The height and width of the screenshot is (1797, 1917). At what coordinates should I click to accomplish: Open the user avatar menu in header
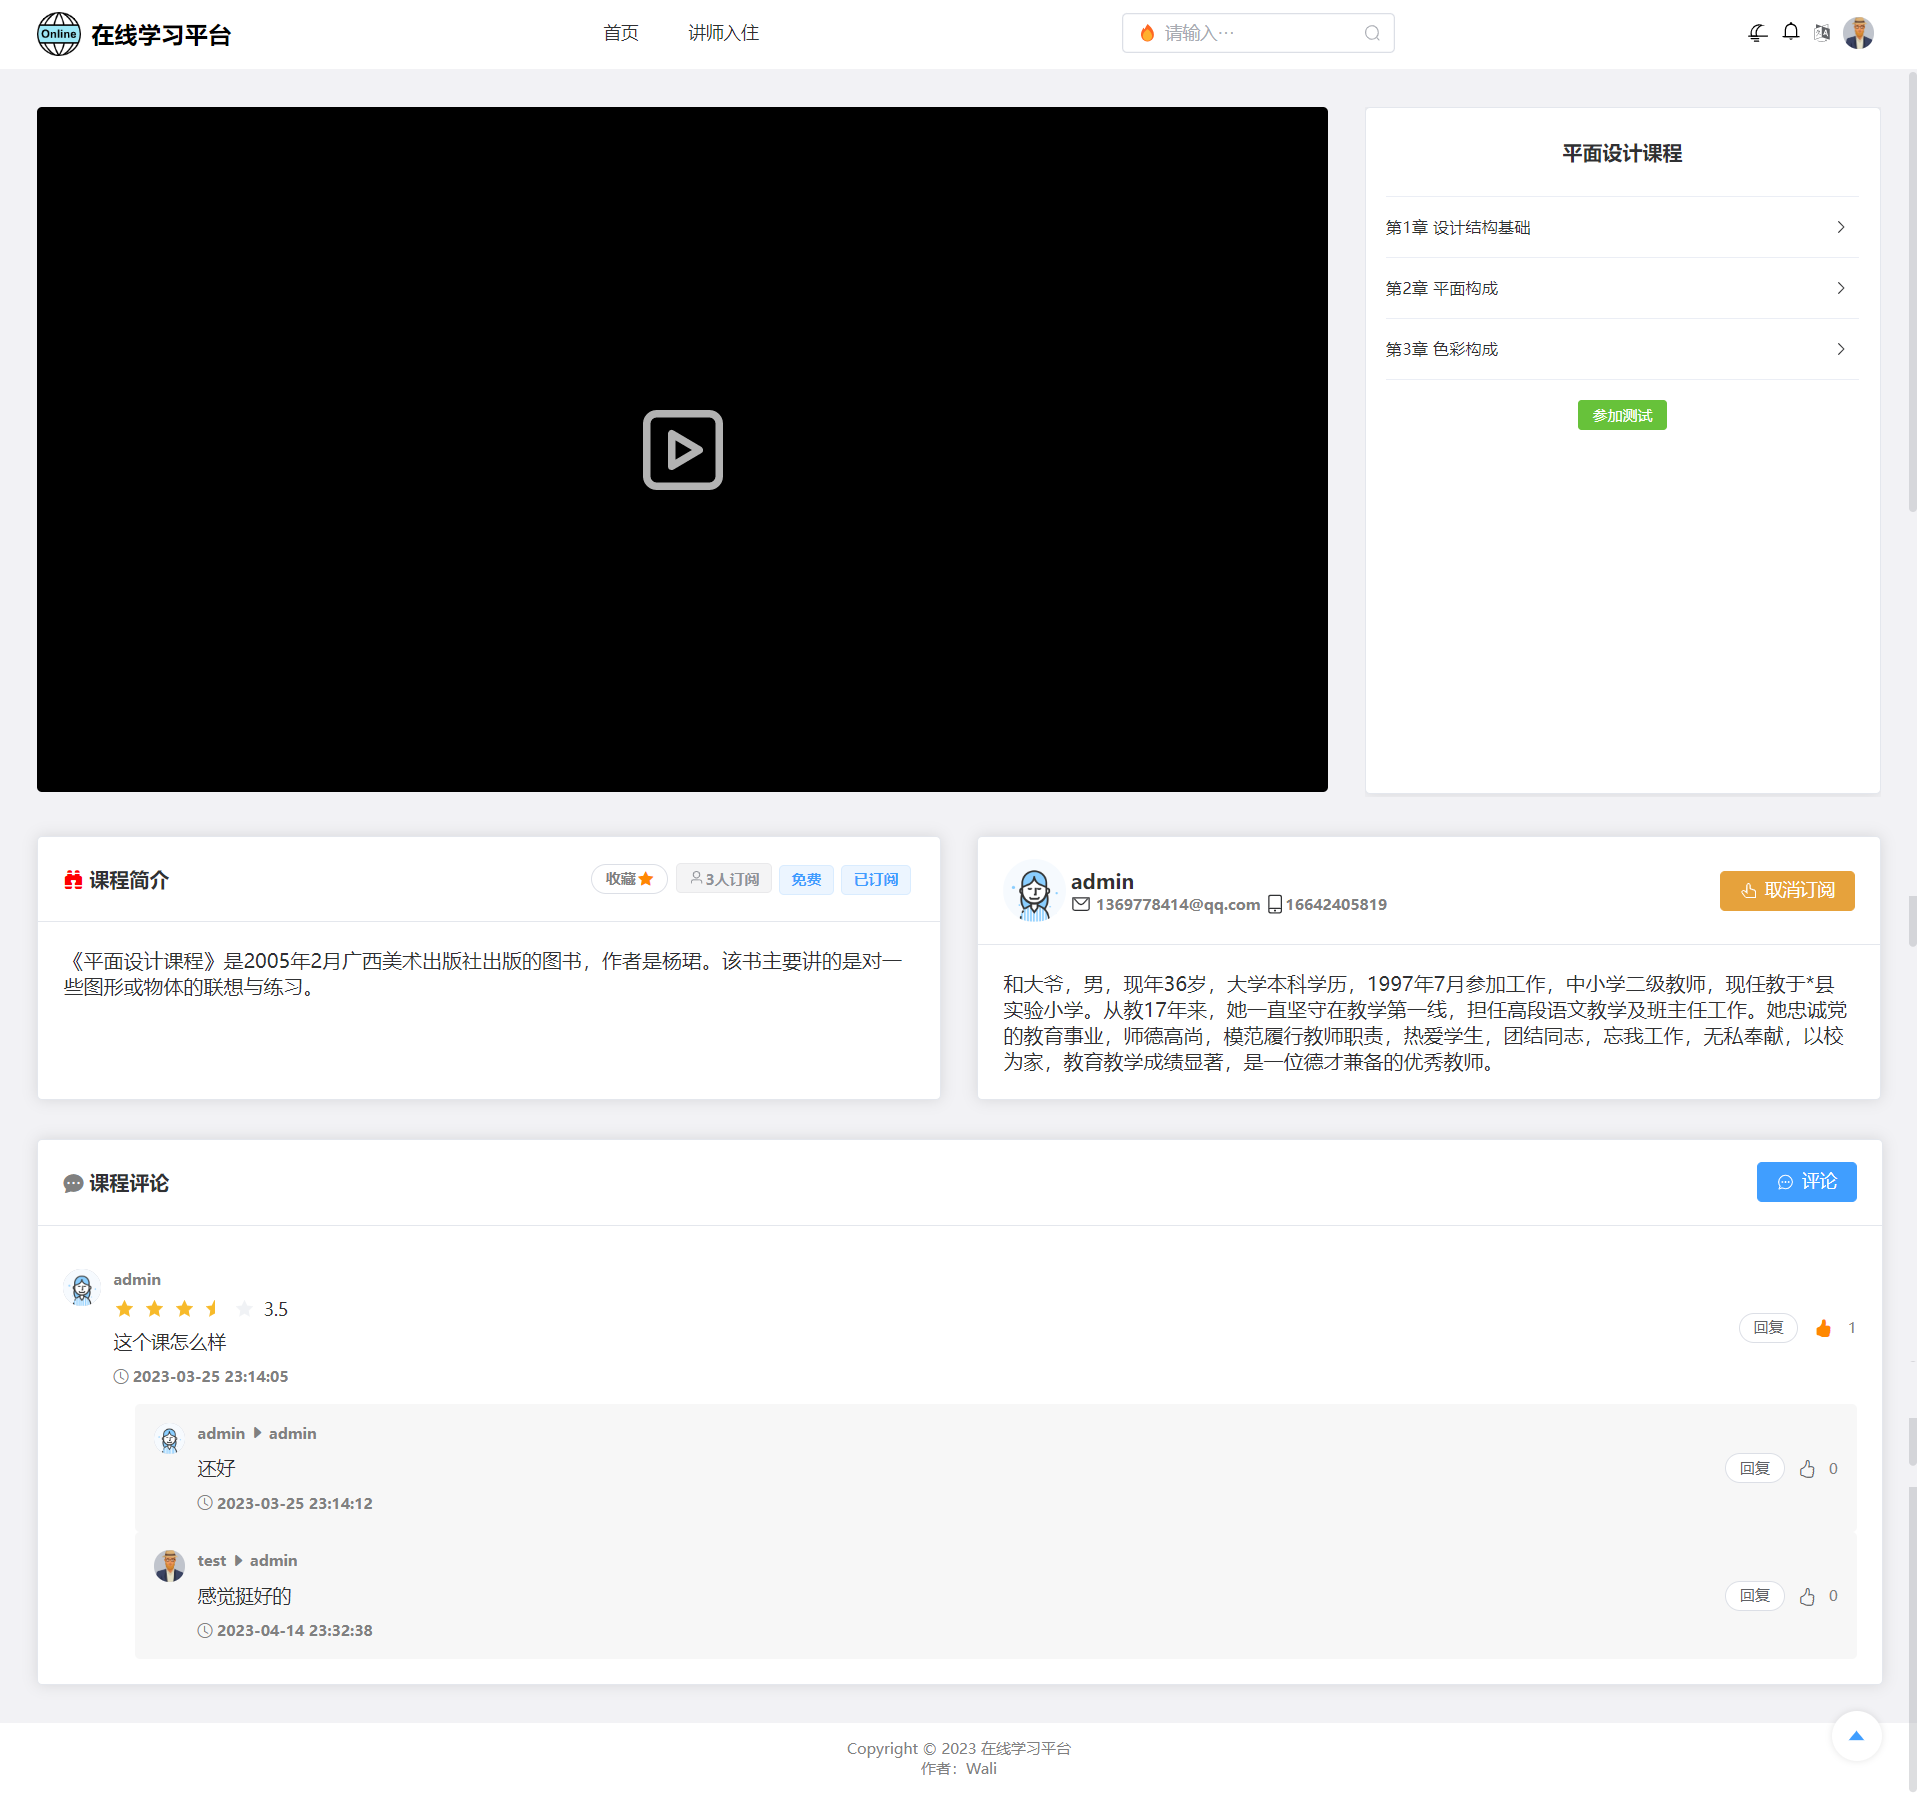click(1858, 33)
